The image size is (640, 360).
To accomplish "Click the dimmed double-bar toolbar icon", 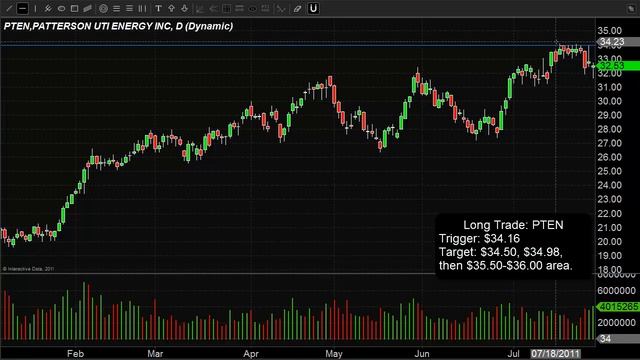I will pos(240,8).
